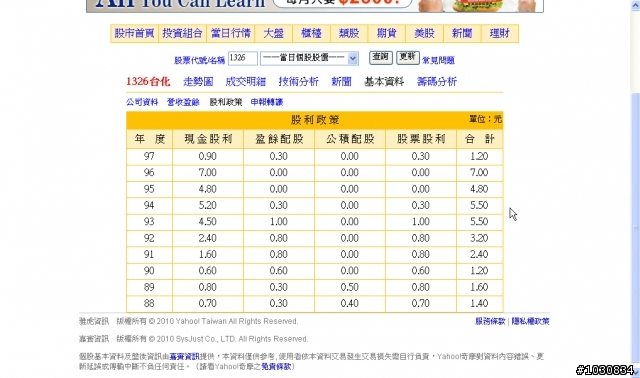The height and width of the screenshot is (378, 640).
Task: Open the 服務條款 footer link
Action: click(x=490, y=321)
